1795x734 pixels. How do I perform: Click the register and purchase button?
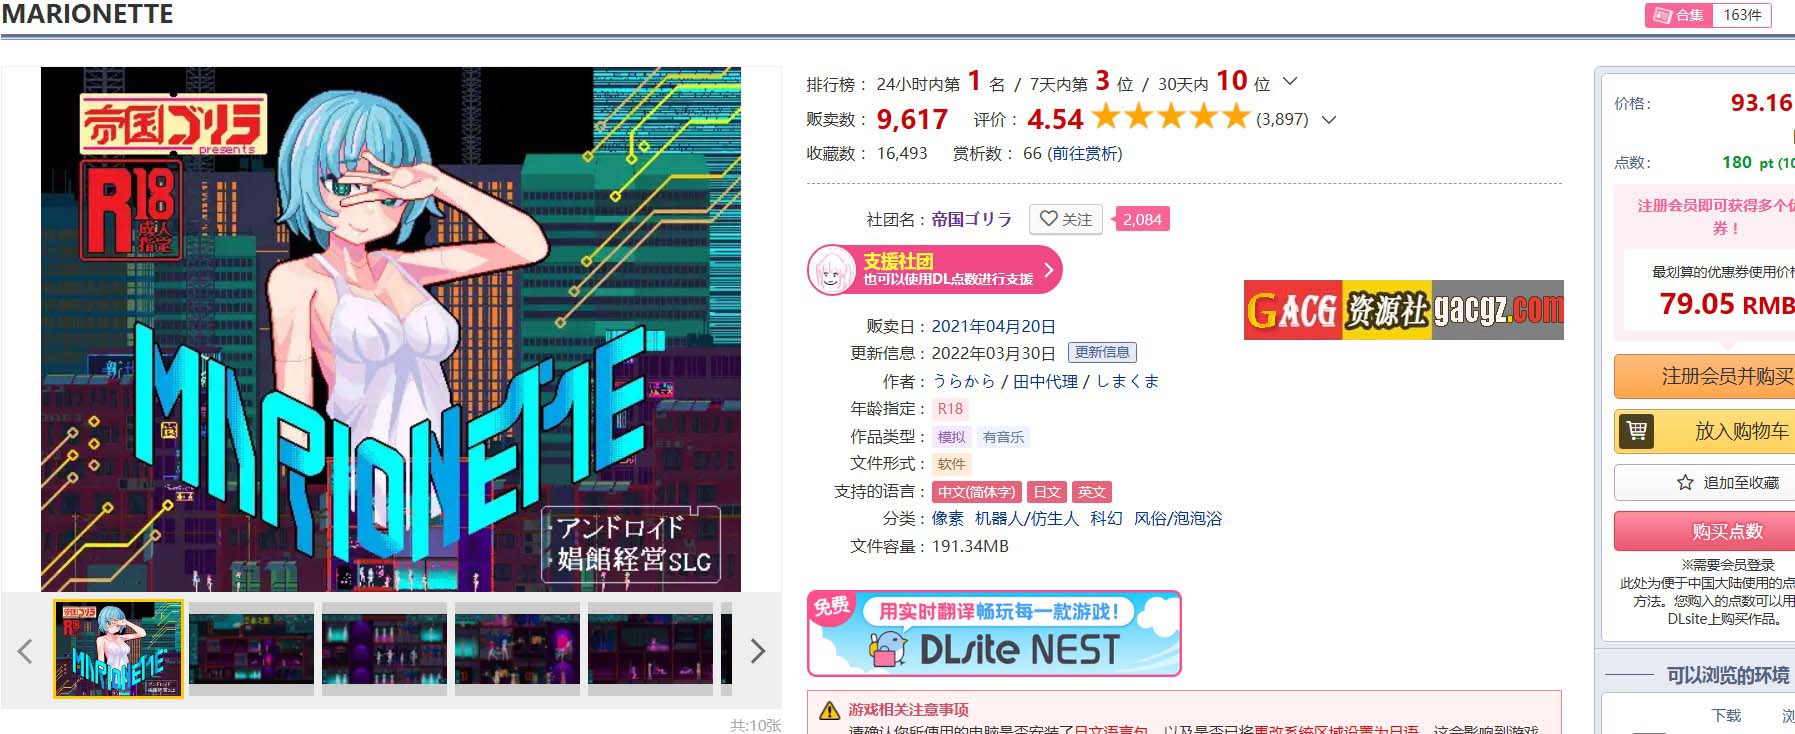click(x=1707, y=376)
